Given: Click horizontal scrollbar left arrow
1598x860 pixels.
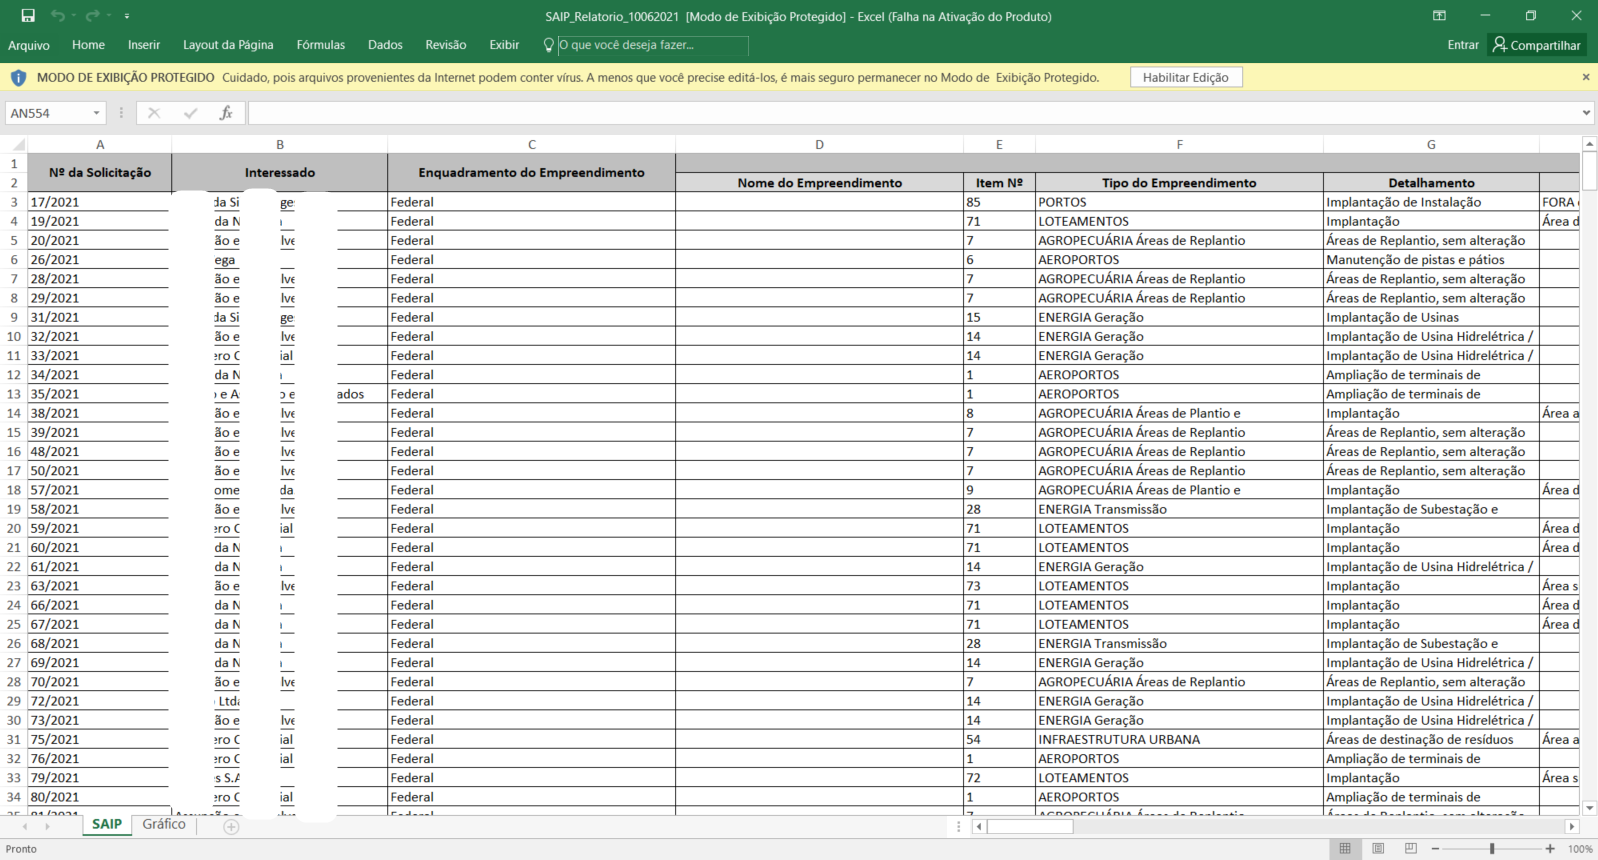Looking at the screenshot, I should pyautogui.click(x=979, y=827).
